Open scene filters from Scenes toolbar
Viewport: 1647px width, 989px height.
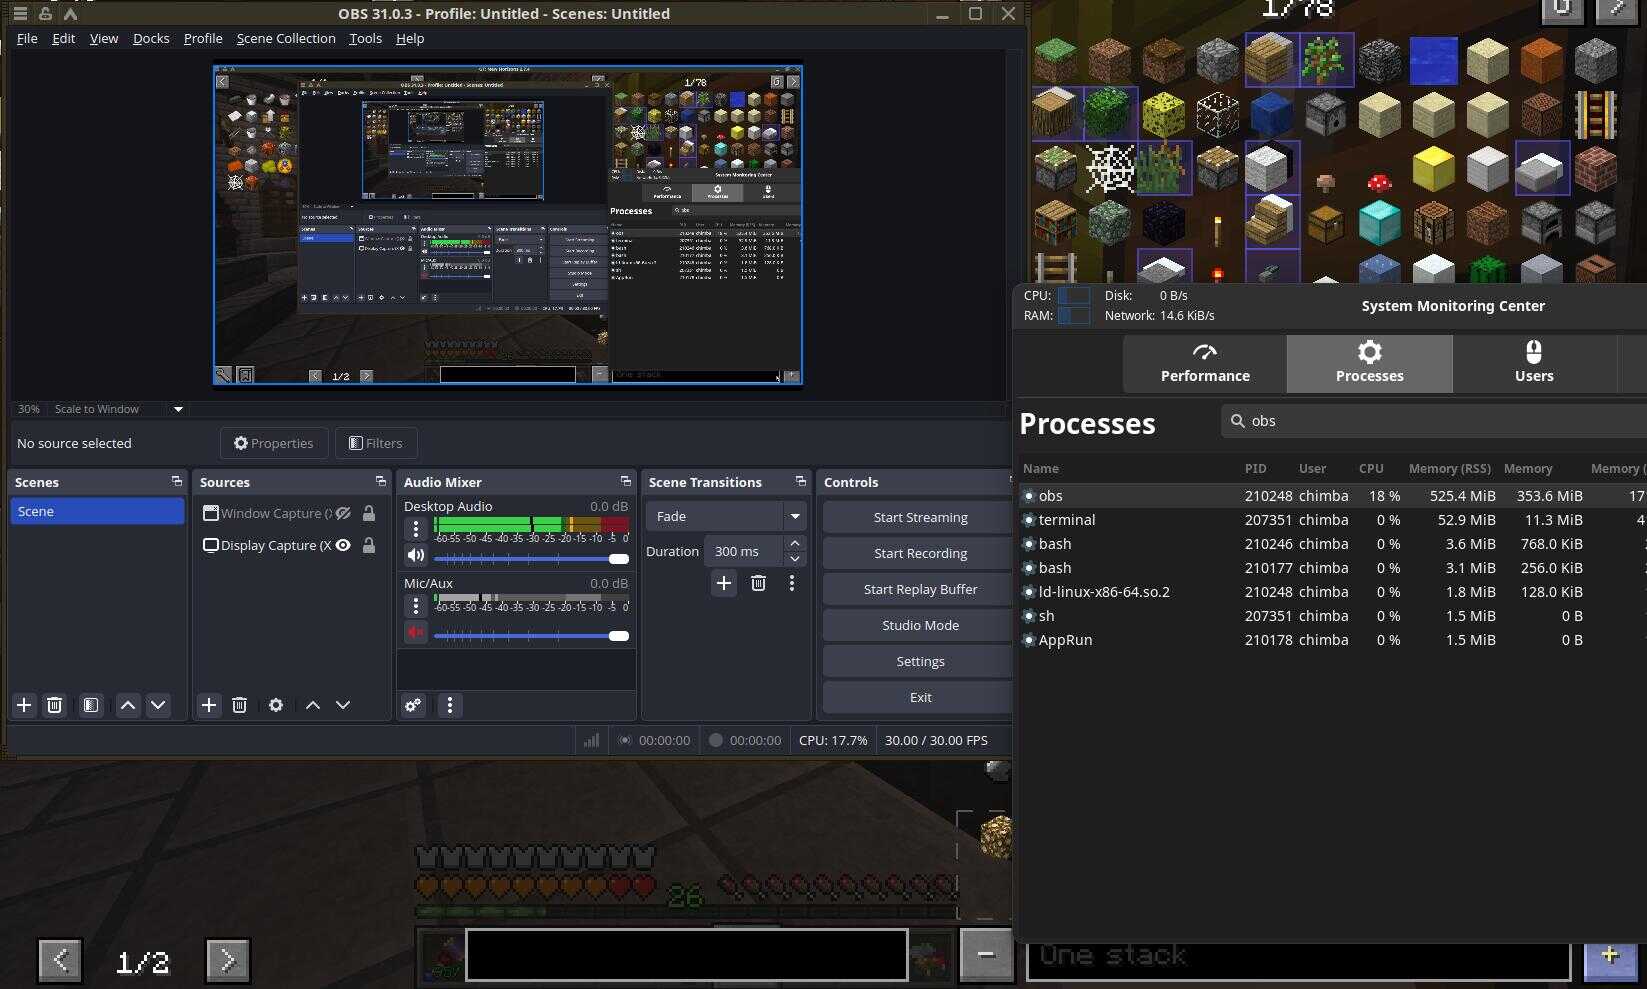pos(91,705)
